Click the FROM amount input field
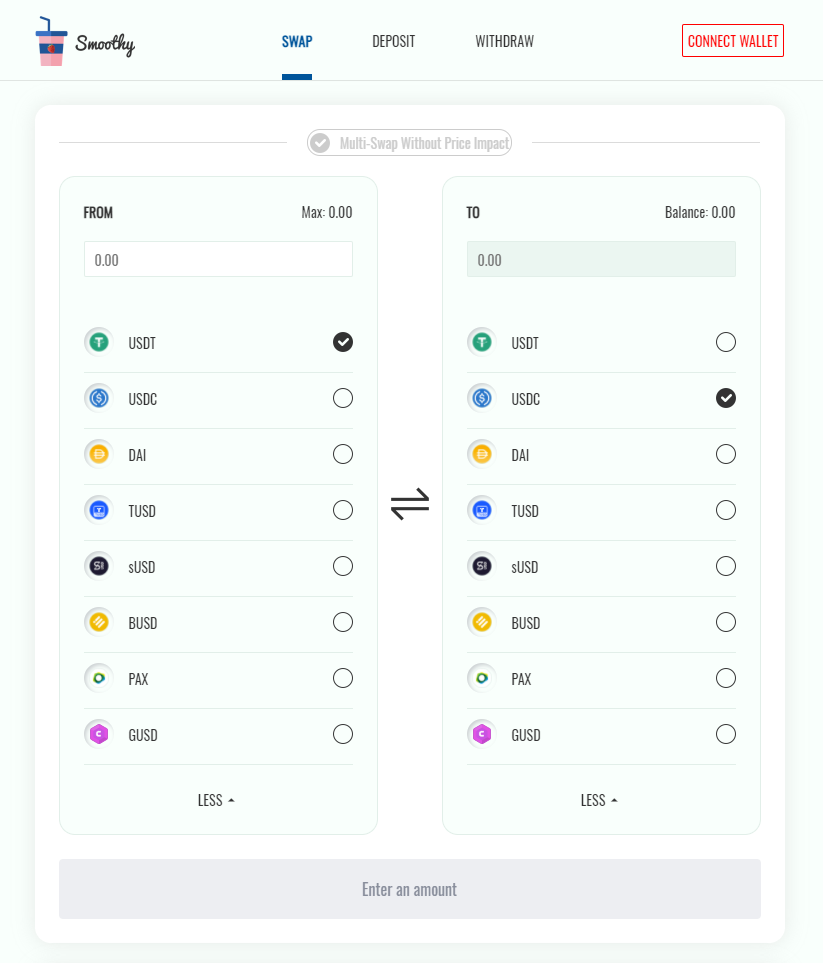 (218, 259)
